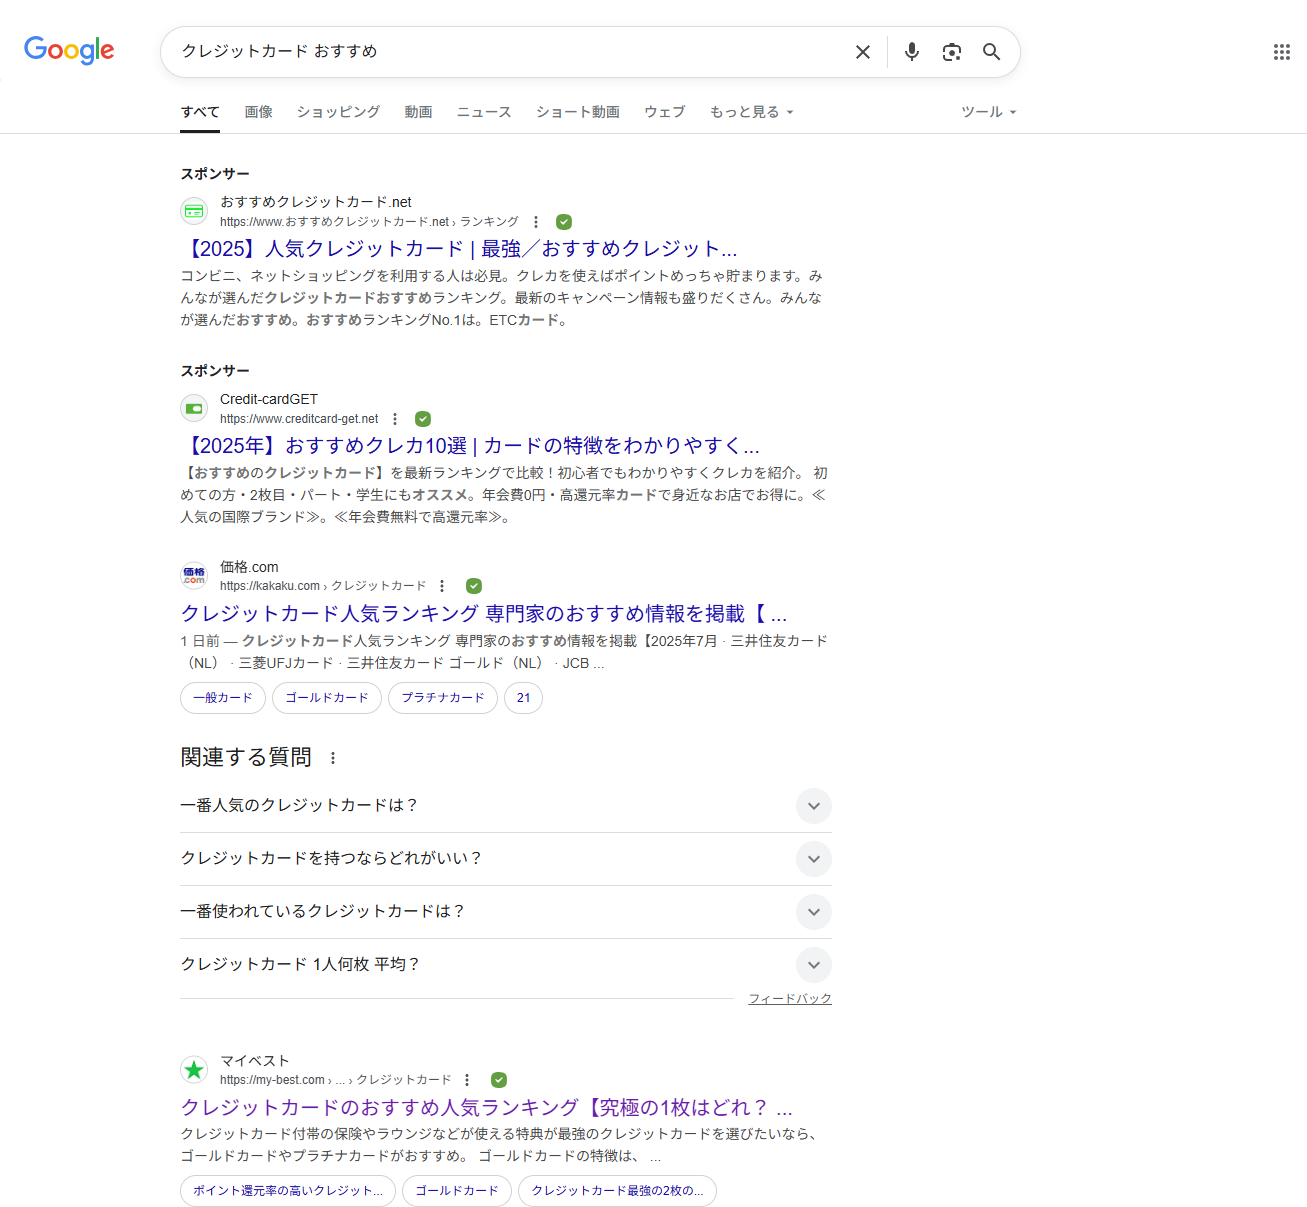Click the クレジットカード最強の2枚の chip
This screenshot has width=1307, height=1207.
point(617,1191)
